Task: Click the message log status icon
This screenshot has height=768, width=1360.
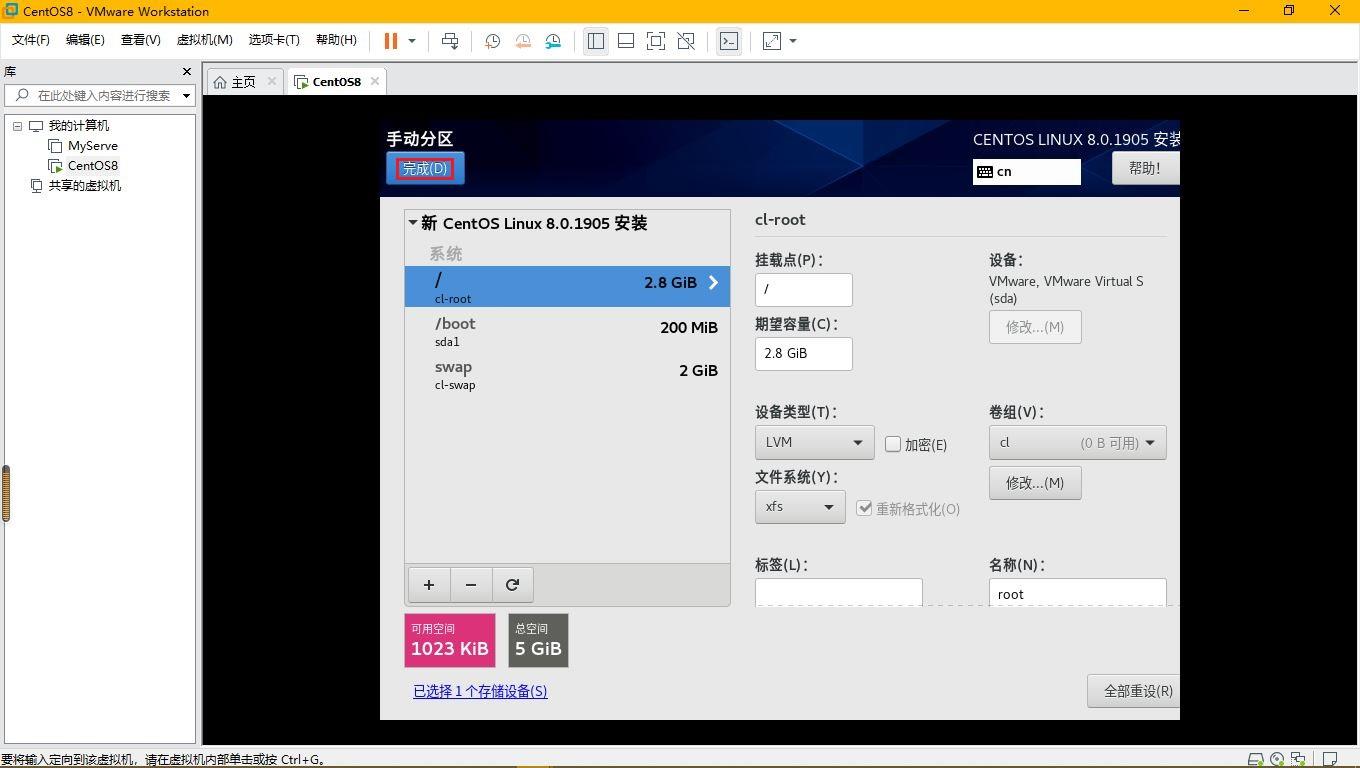Action: (x=1330, y=759)
